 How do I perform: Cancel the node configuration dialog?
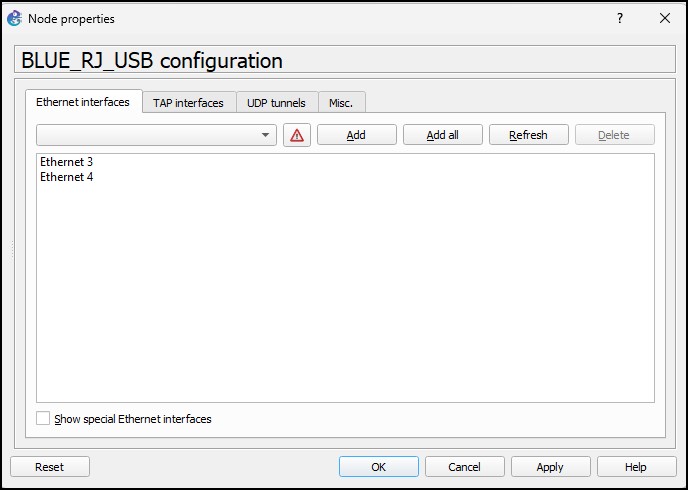click(464, 466)
